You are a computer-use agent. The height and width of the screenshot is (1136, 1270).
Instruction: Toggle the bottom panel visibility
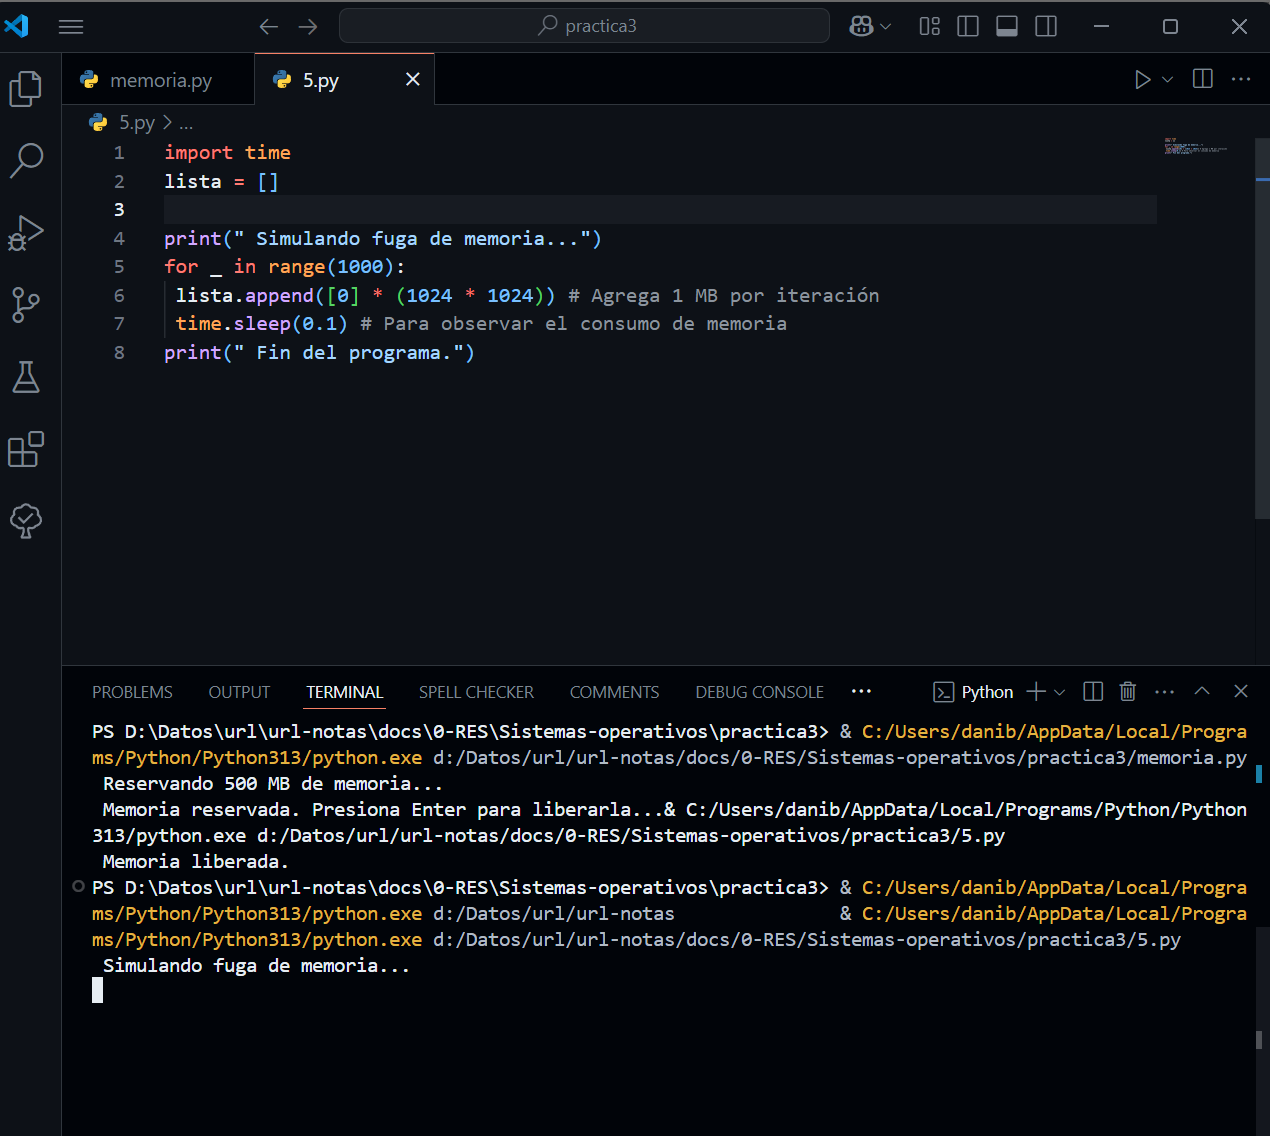coord(1007,27)
